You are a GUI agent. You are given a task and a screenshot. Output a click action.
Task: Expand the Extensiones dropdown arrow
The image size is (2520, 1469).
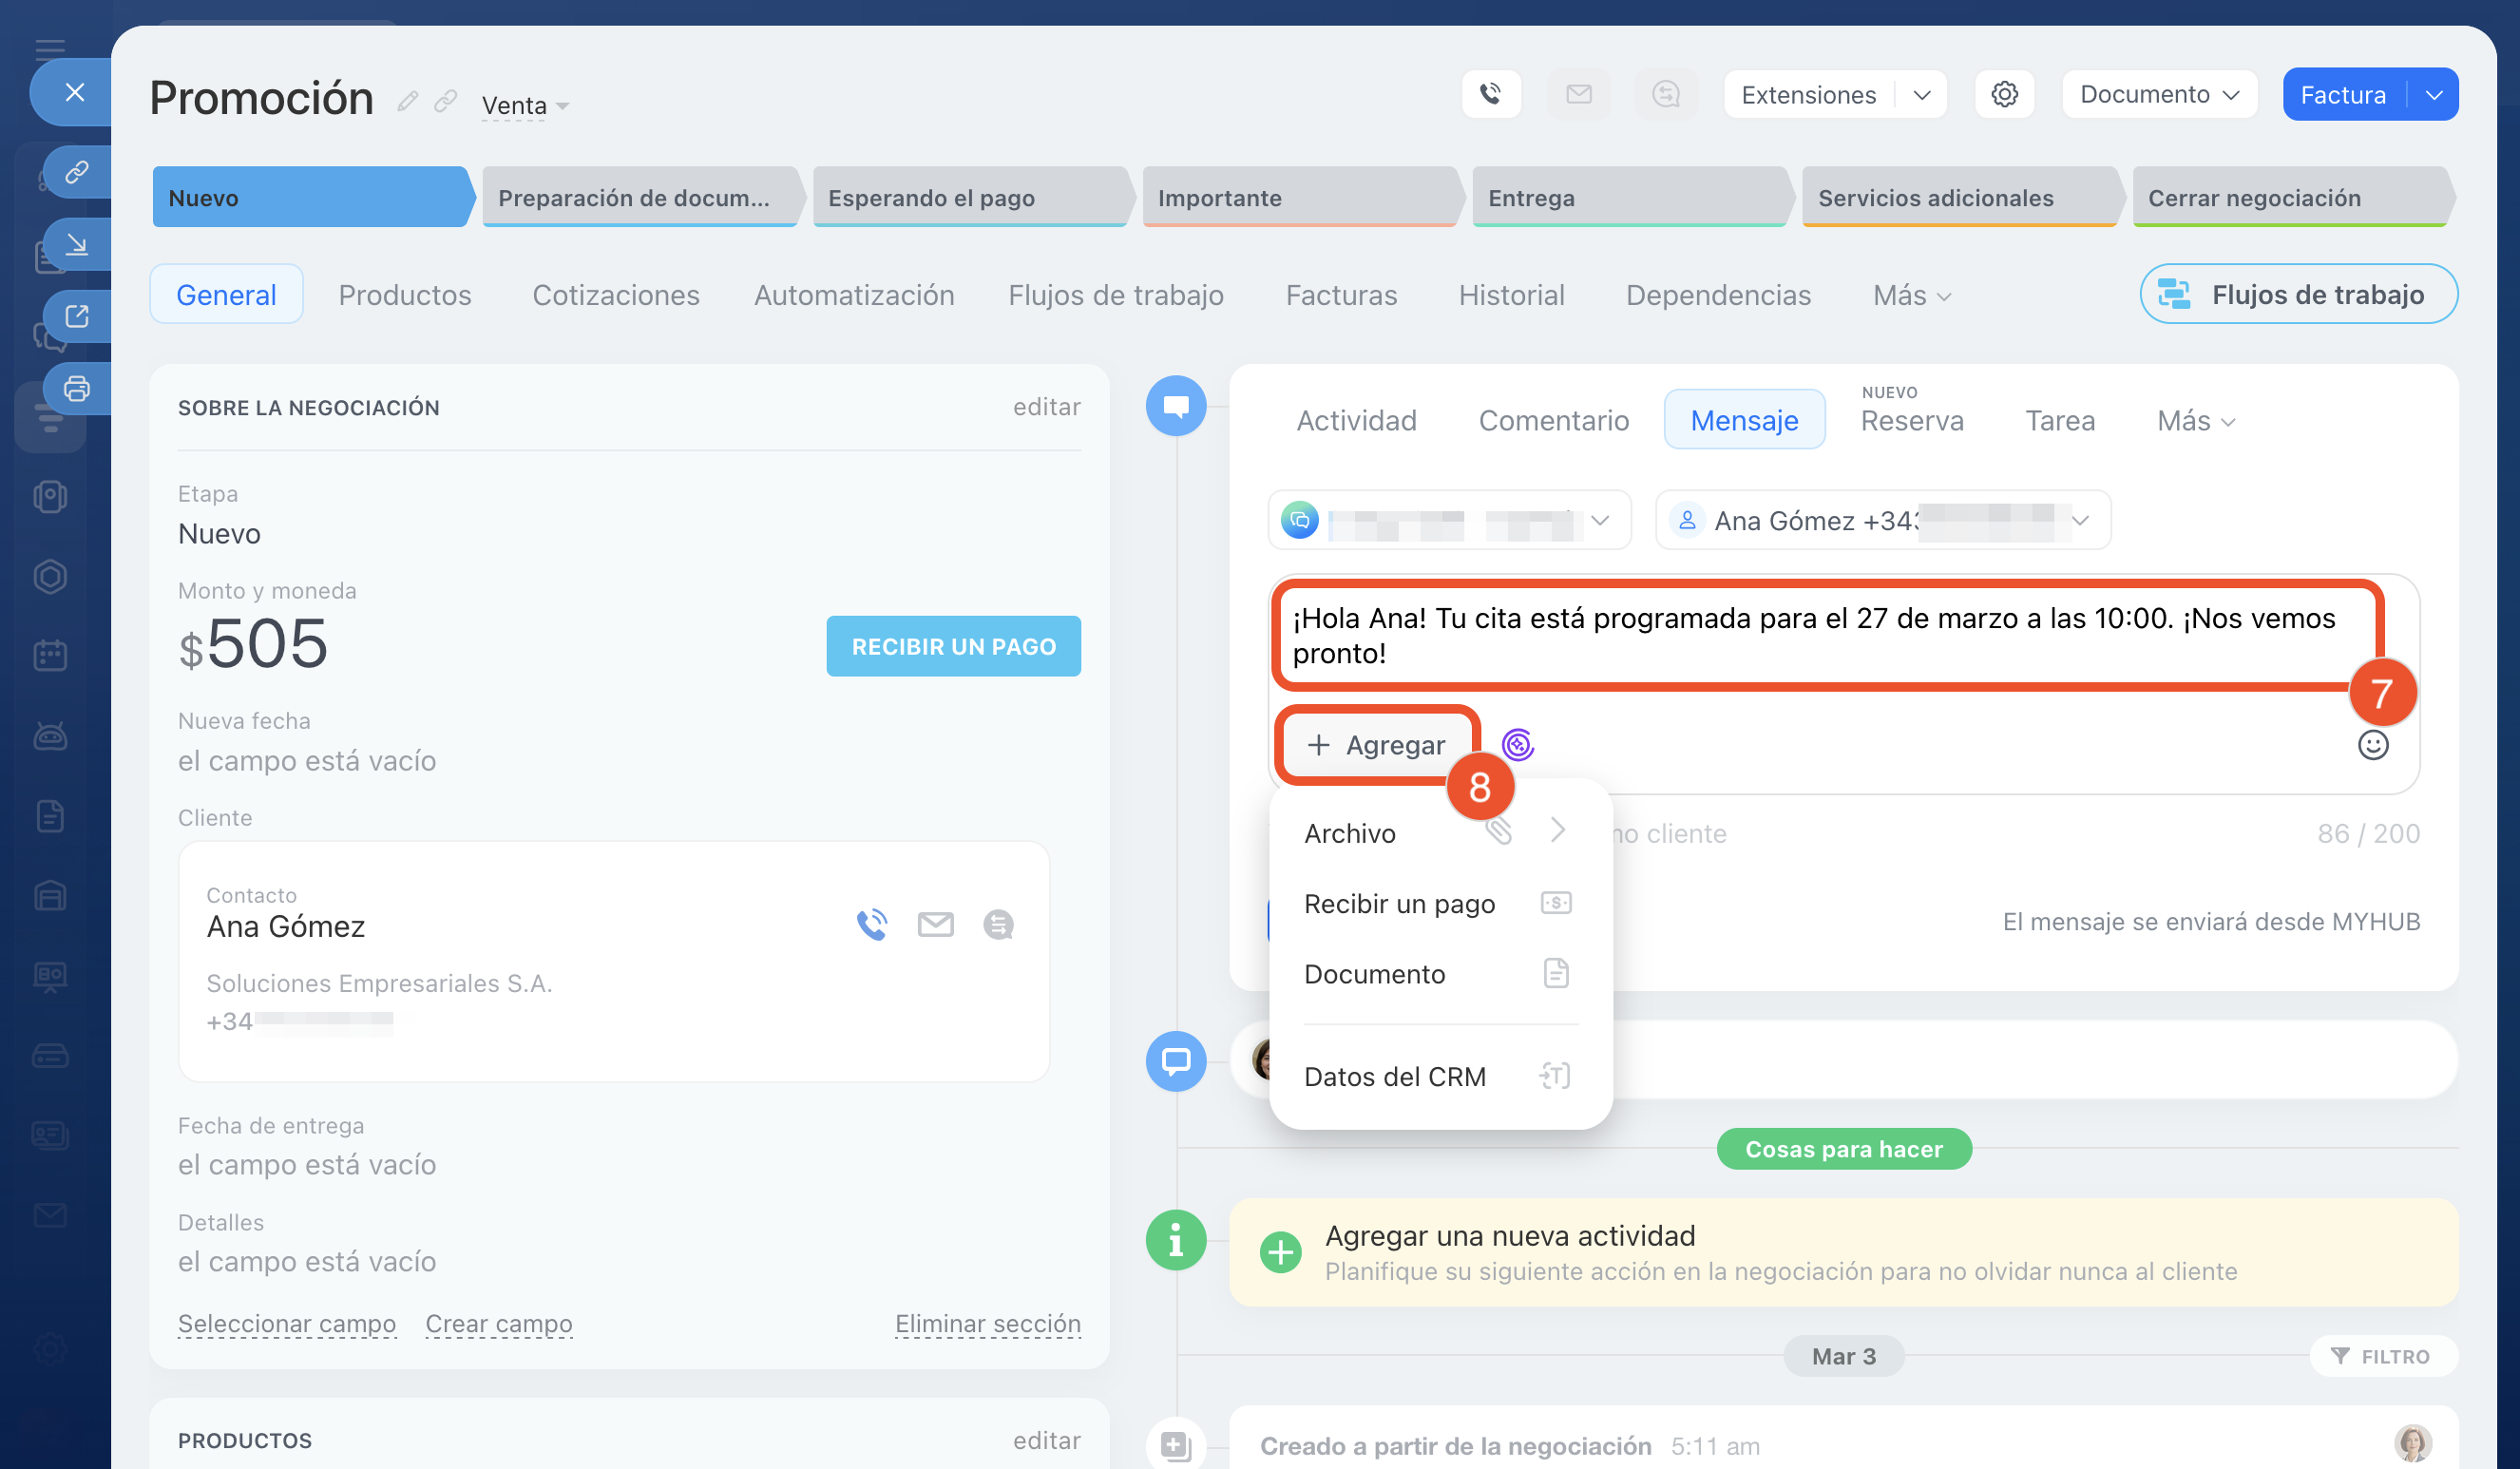(1921, 95)
